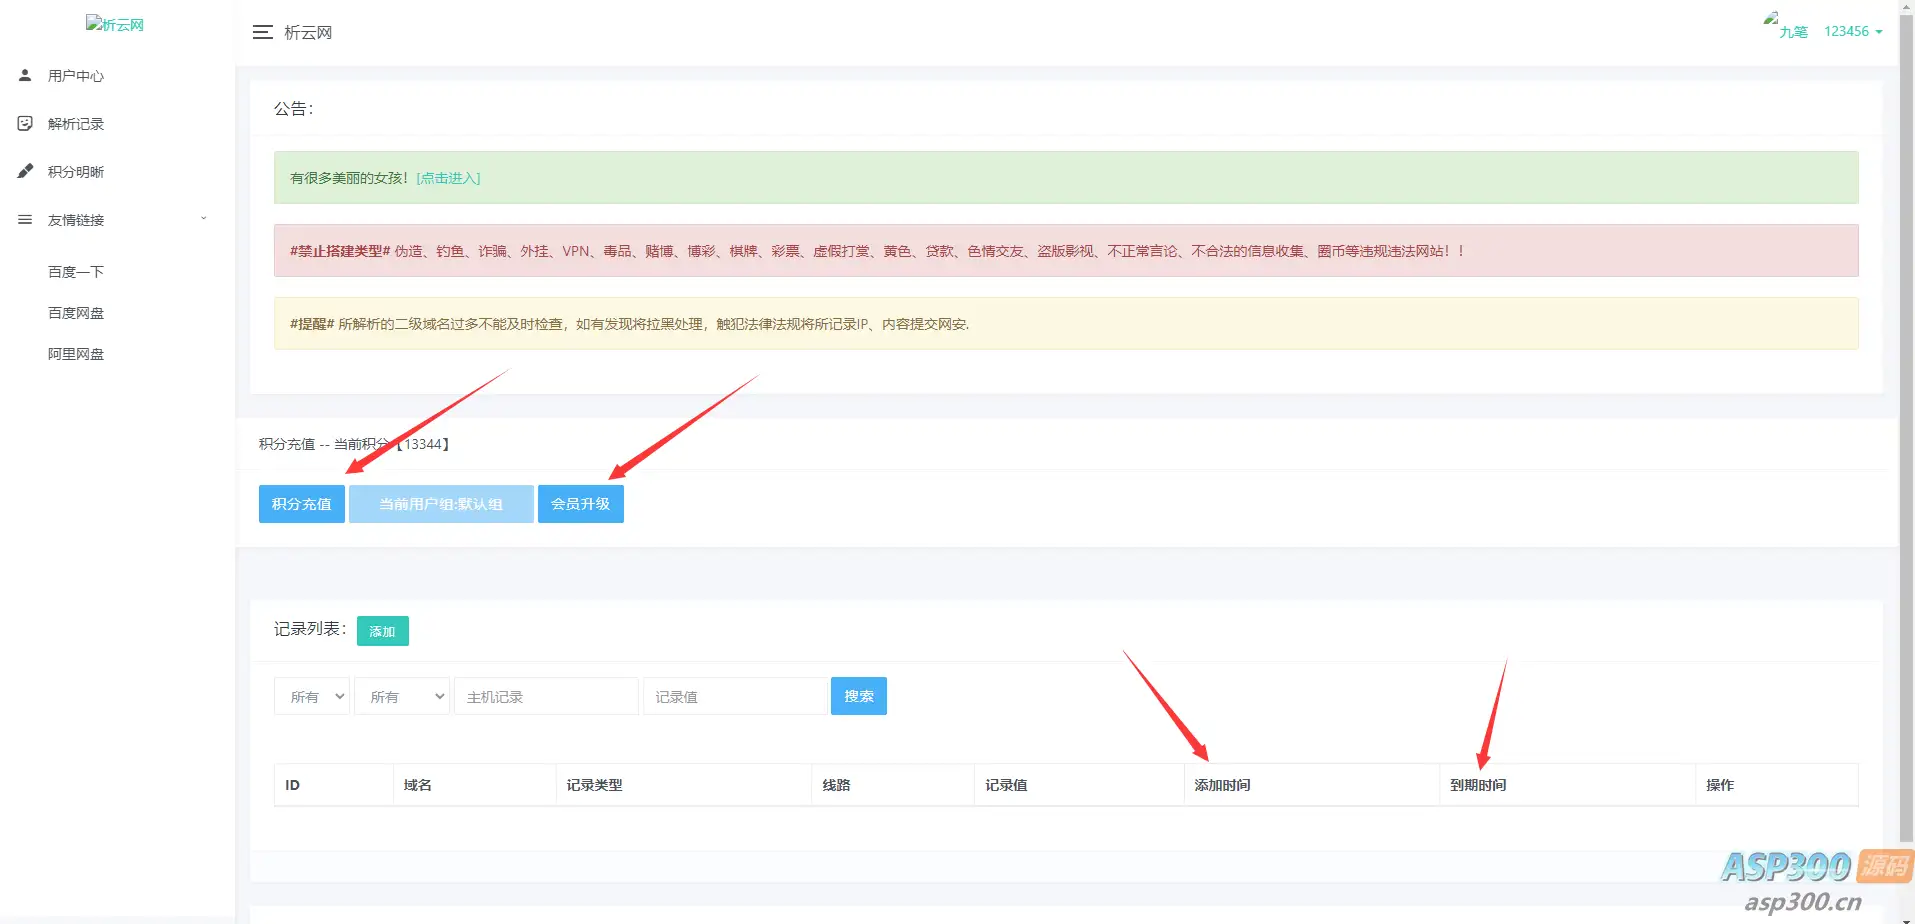
Task: Open the second 所有 filter dropdown
Action: click(x=402, y=696)
